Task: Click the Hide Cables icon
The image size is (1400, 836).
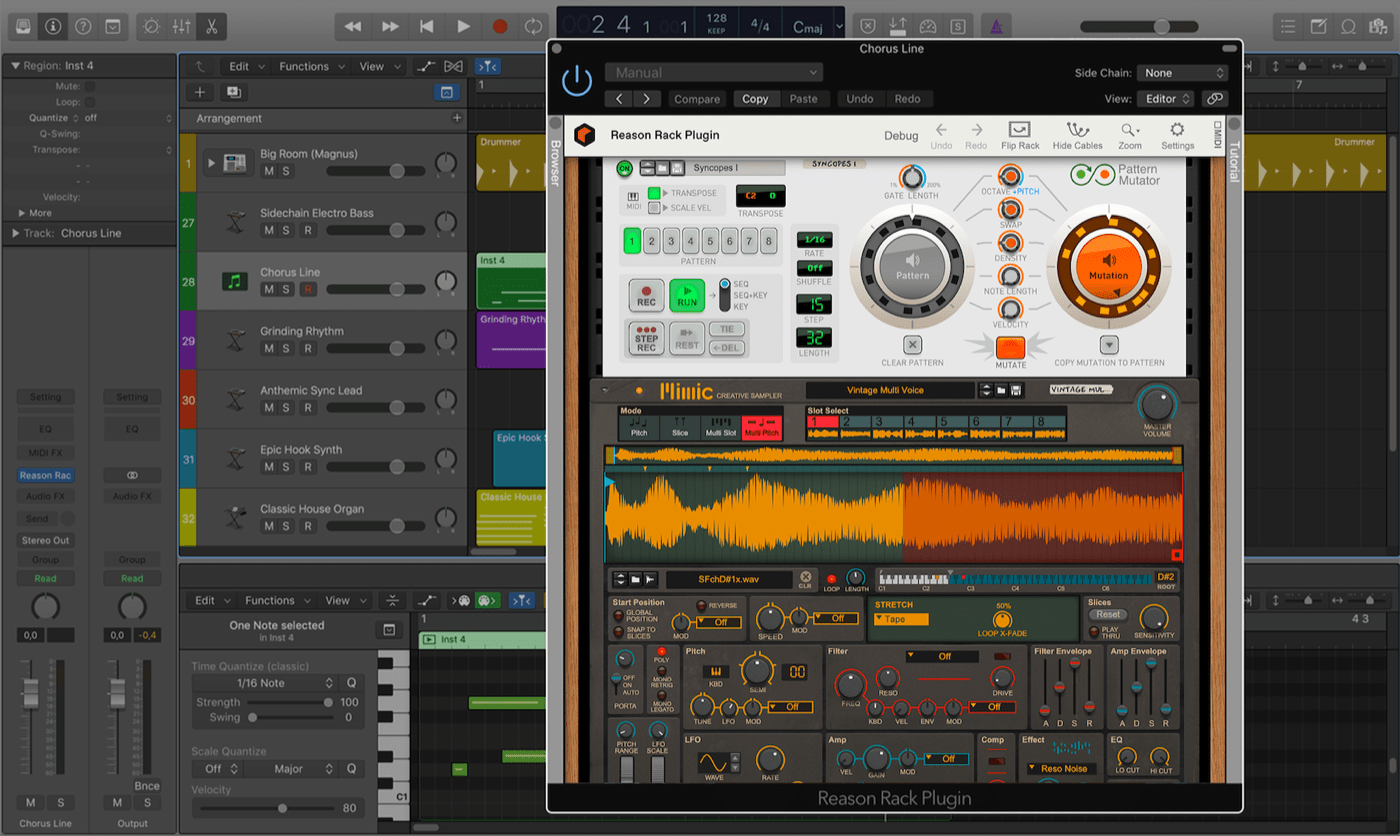Action: (1077, 131)
